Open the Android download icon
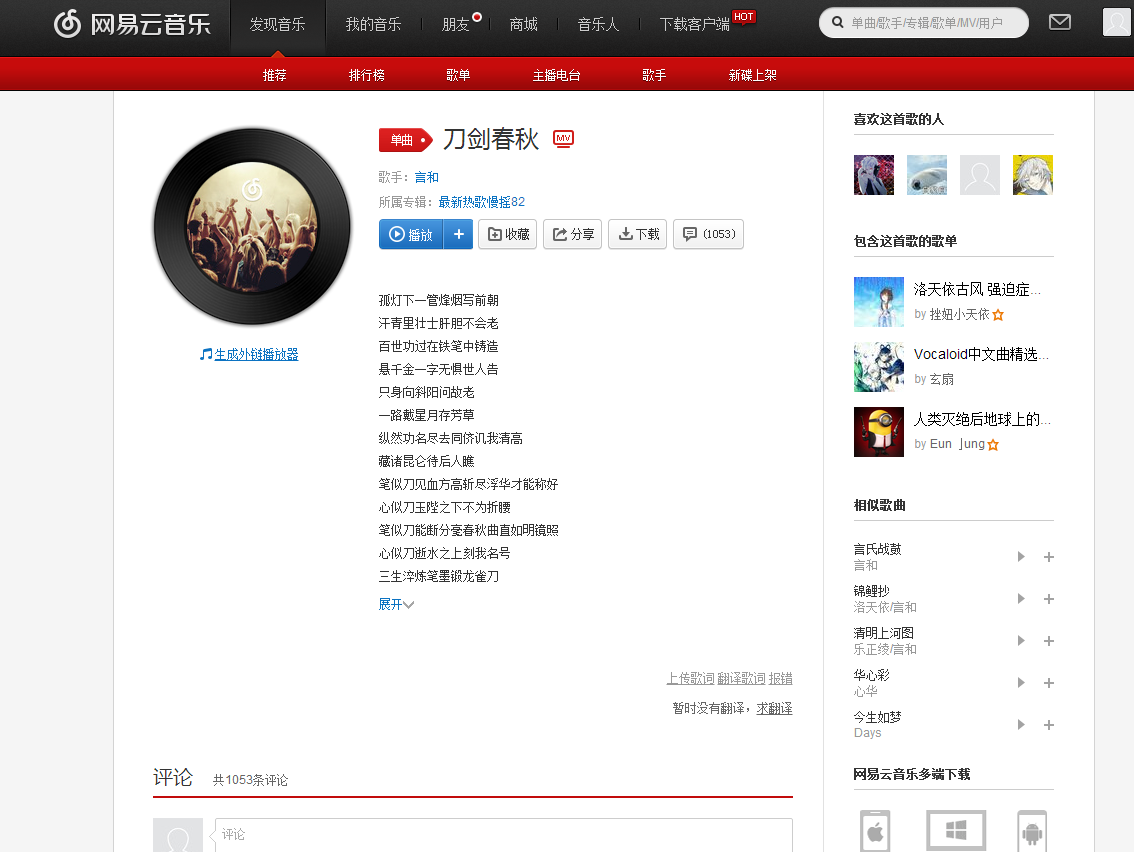Image resolution: width=1134 pixels, height=852 pixels. click(1032, 831)
